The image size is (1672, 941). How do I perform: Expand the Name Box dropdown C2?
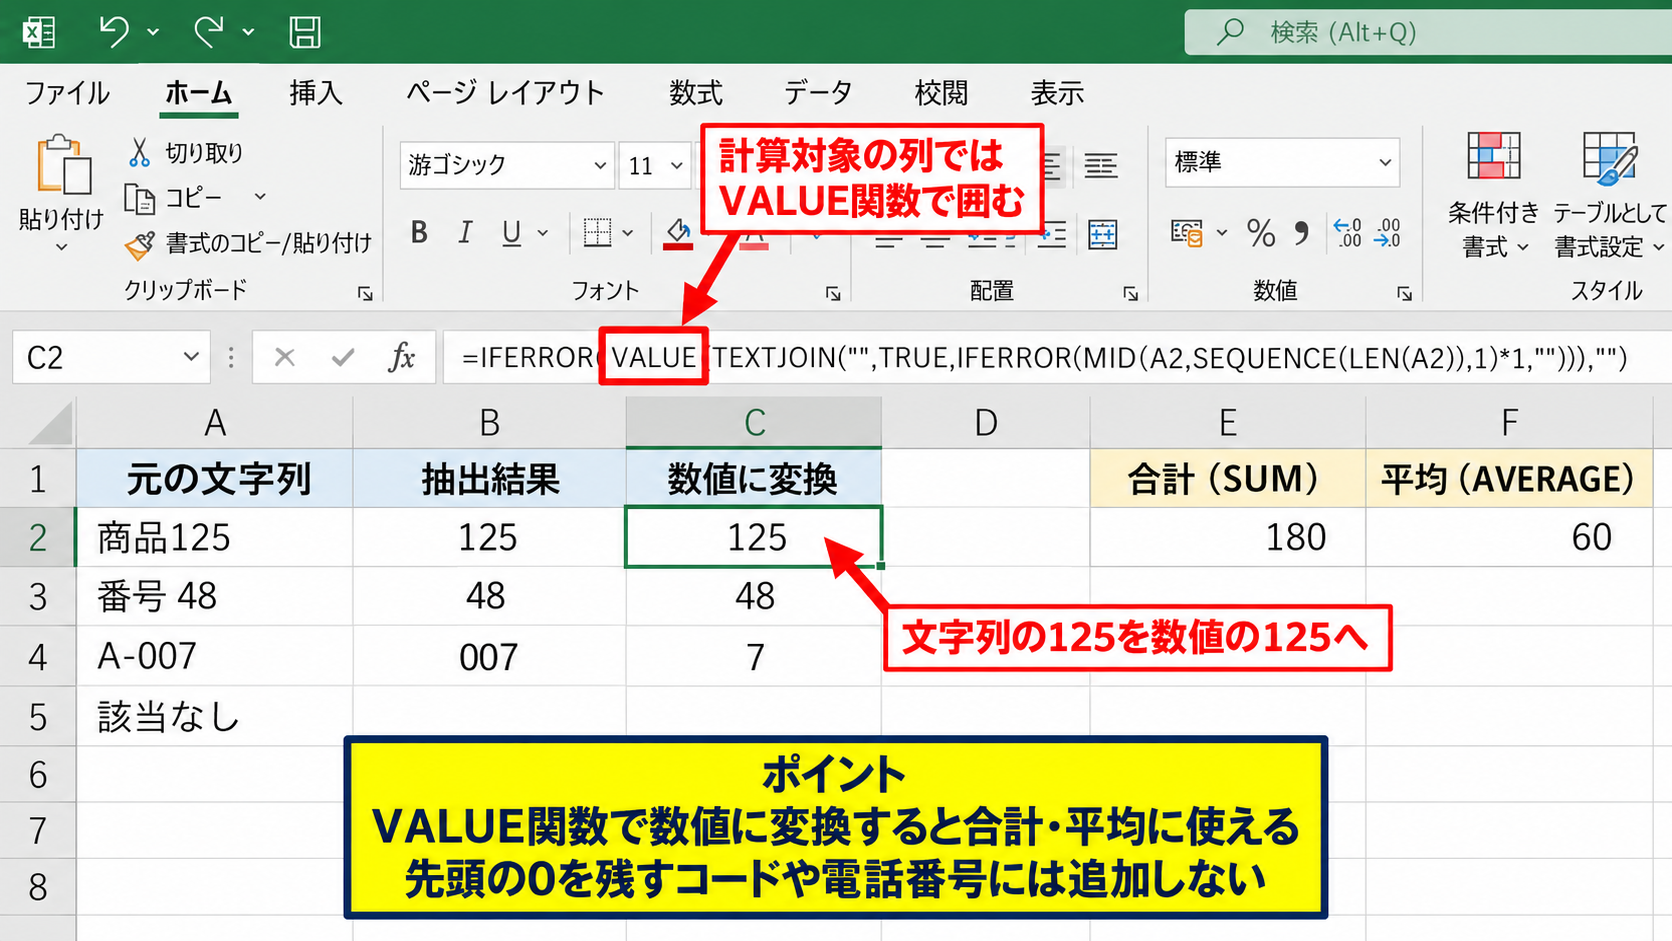[190, 357]
